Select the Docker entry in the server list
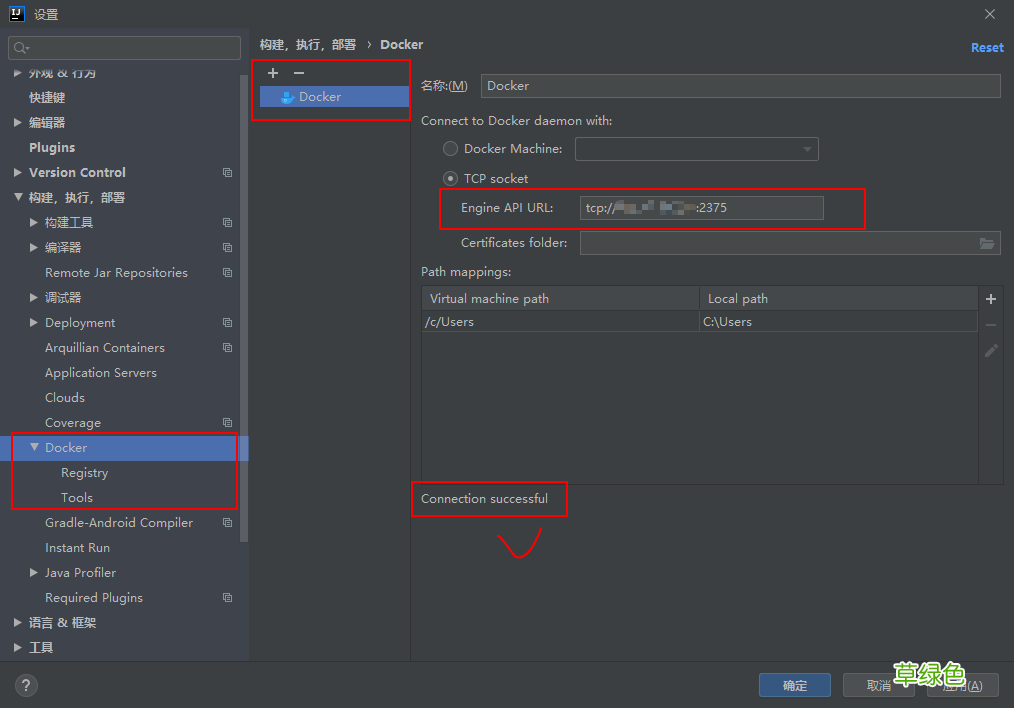 tap(319, 97)
